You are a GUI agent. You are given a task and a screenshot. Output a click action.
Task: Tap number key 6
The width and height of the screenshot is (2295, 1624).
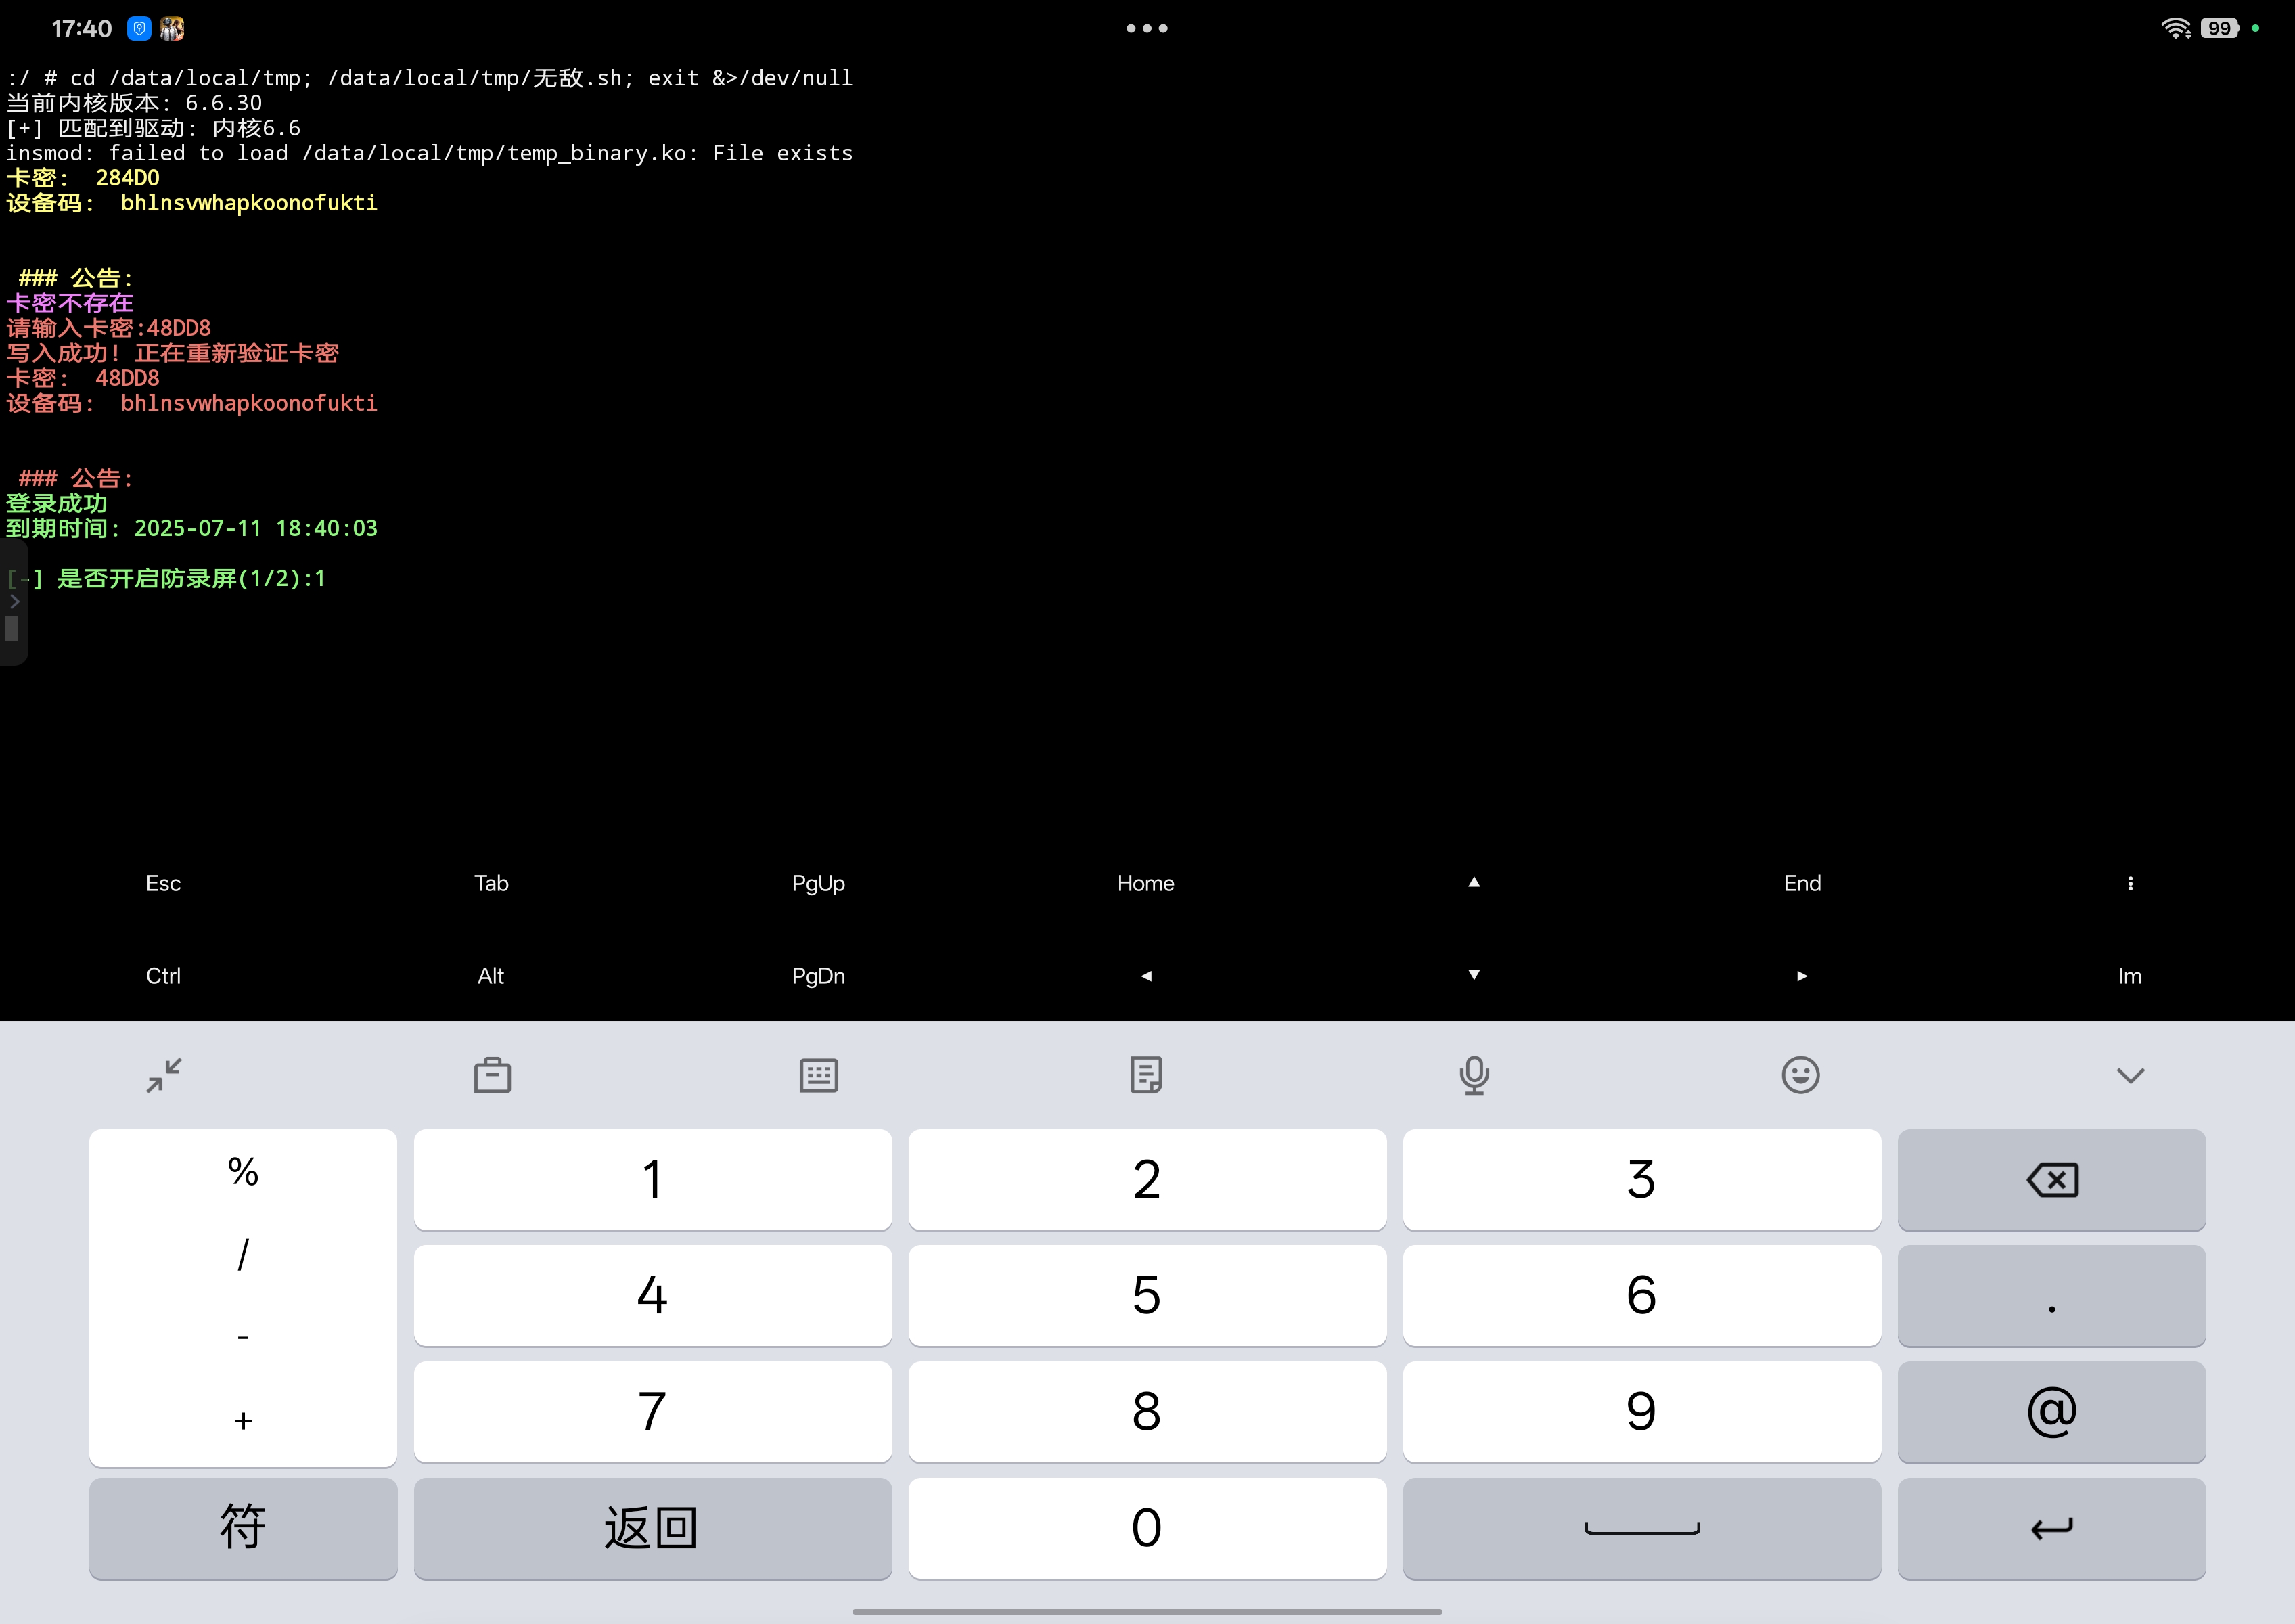point(1641,1296)
